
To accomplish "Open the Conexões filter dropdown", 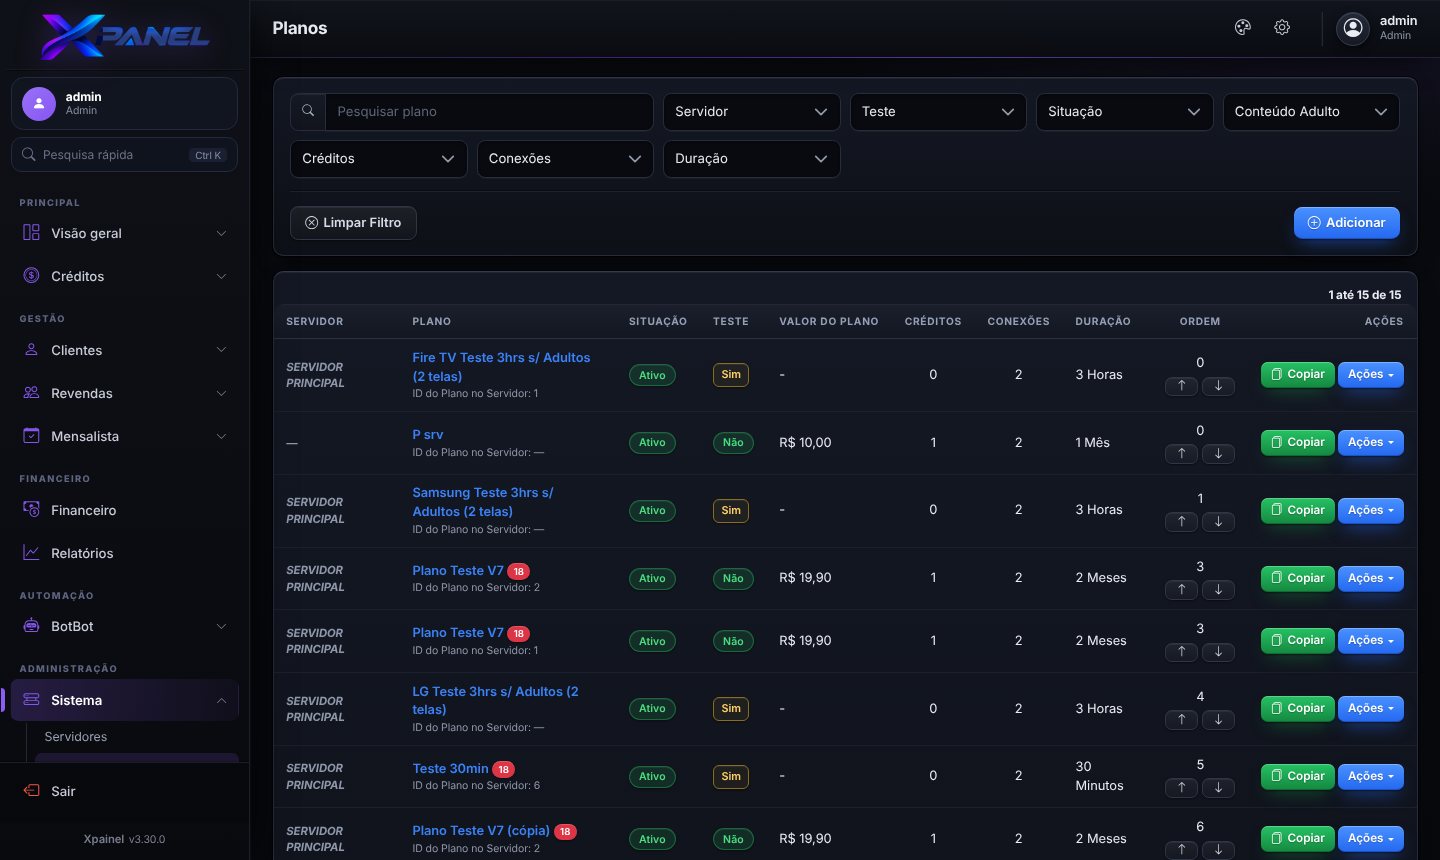I will click(x=565, y=159).
